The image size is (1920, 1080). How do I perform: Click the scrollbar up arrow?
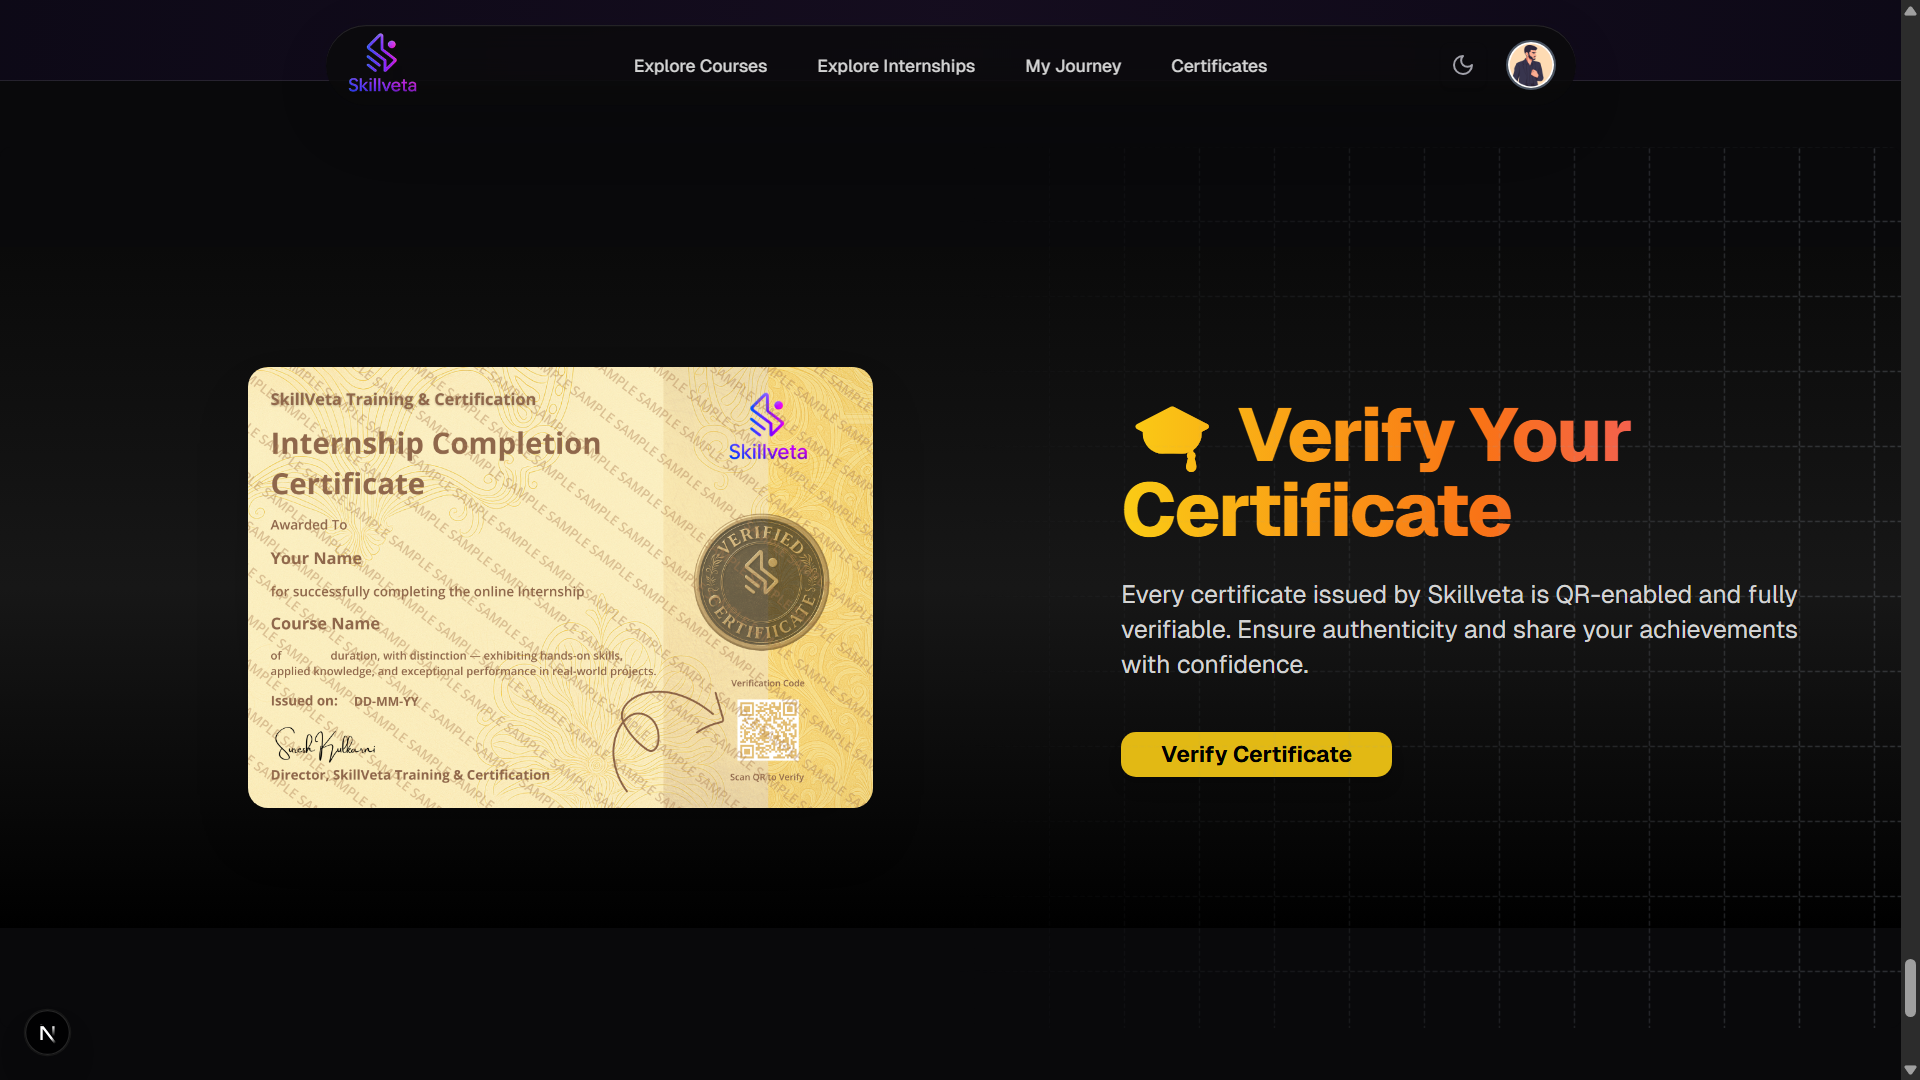(x=1910, y=10)
